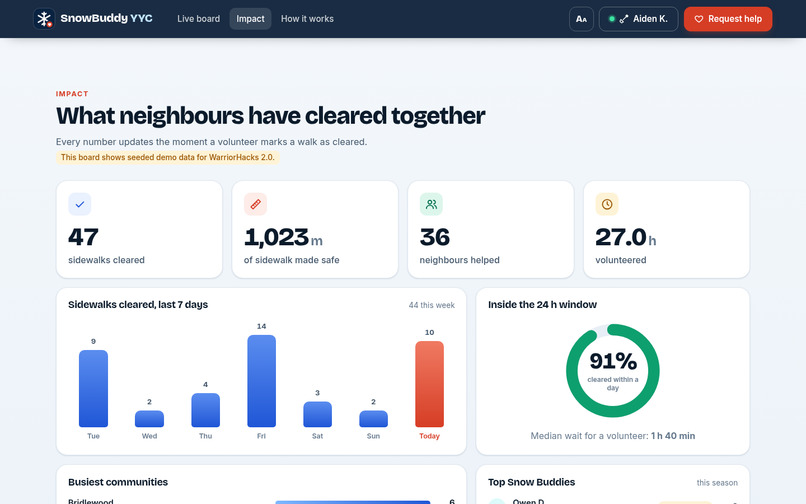Click the Bridlewood community progress bar
This screenshot has width=806, height=504.
[353, 502]
